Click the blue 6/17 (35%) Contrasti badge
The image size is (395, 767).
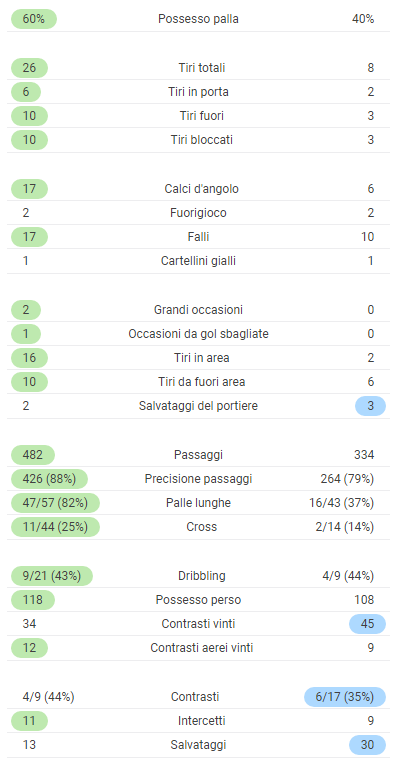[345, 697]
